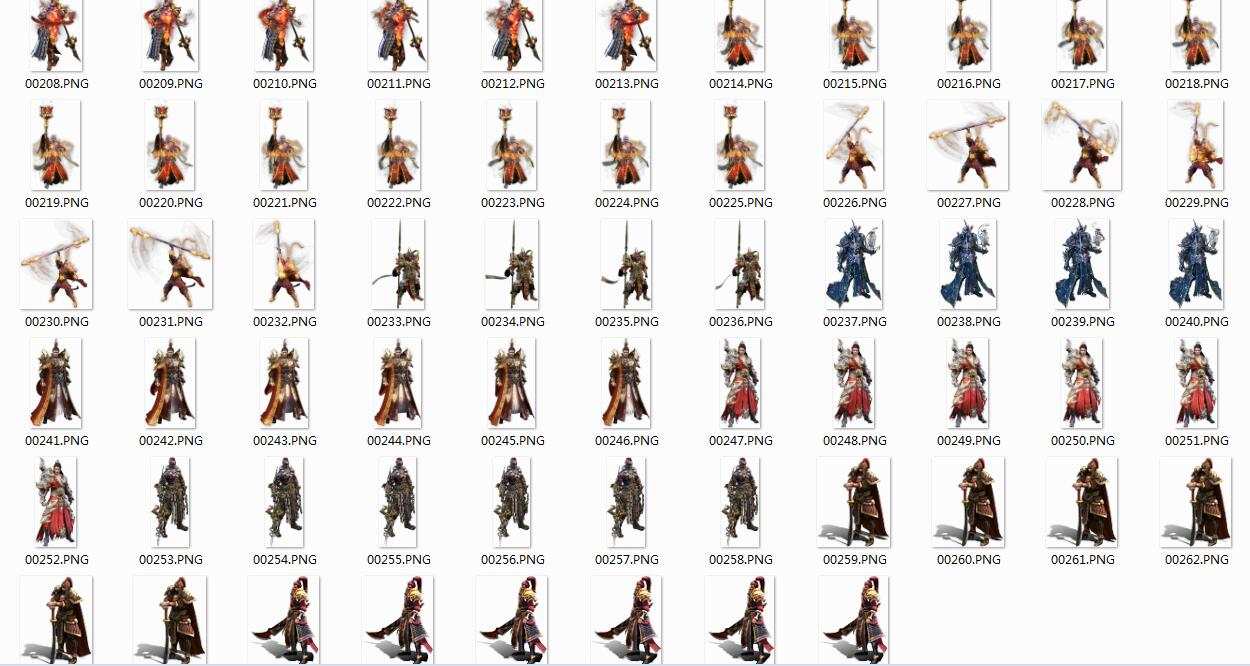Select the file name 00249.PNG
Image resolution: width=1250 pixels, height=666 pixels.
pos(969,441)
